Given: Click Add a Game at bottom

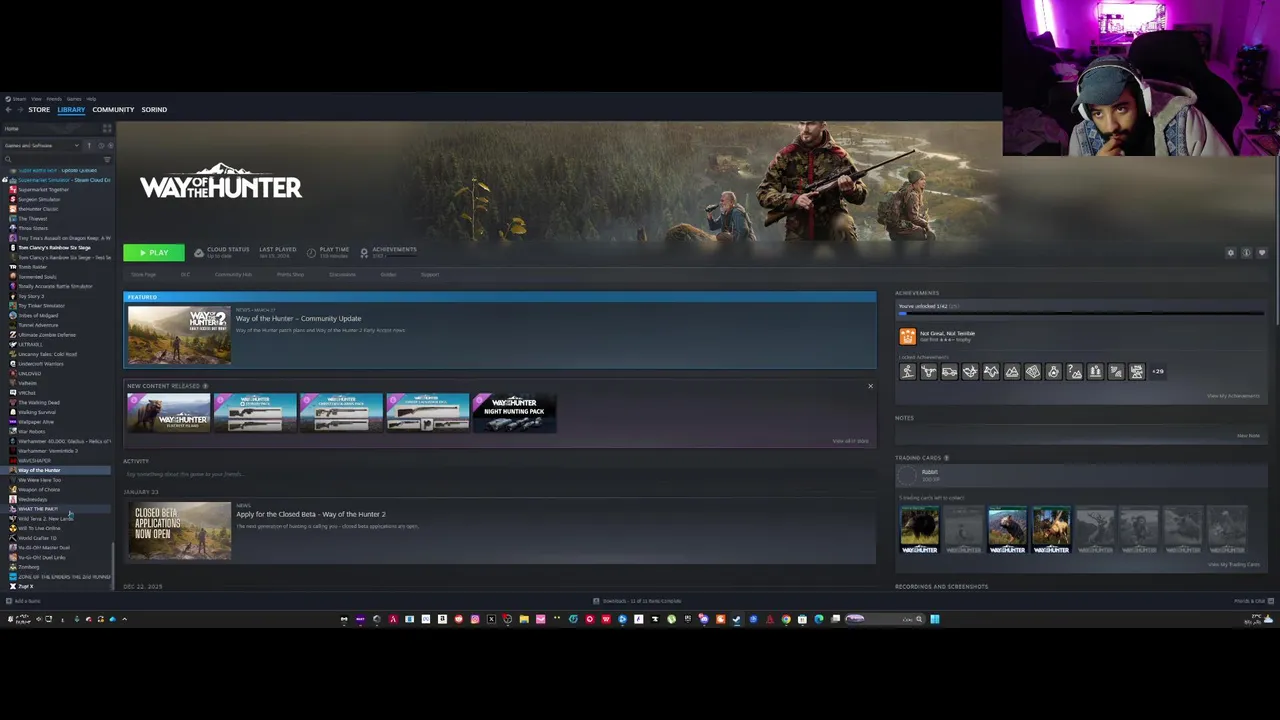Looking at the screenshot, I should (24, 601).
